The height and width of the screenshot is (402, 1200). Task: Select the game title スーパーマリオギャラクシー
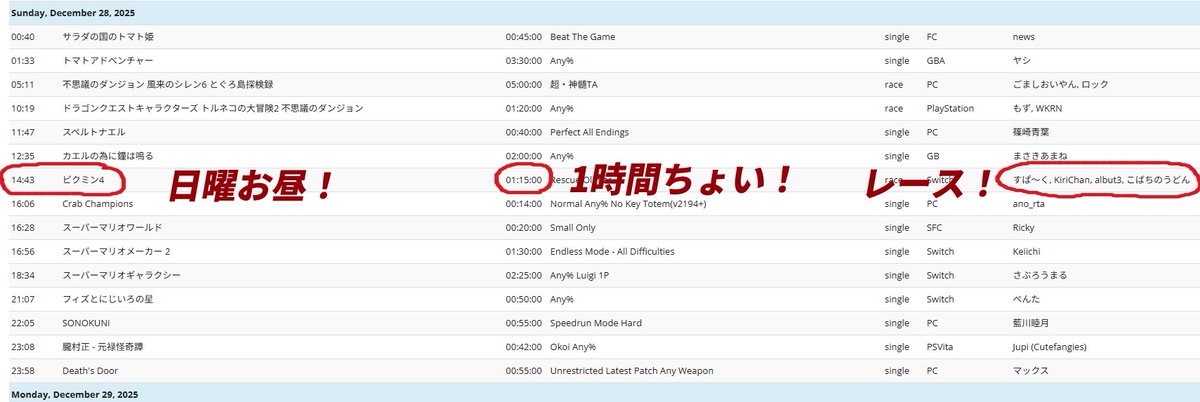tap(121, 275)
